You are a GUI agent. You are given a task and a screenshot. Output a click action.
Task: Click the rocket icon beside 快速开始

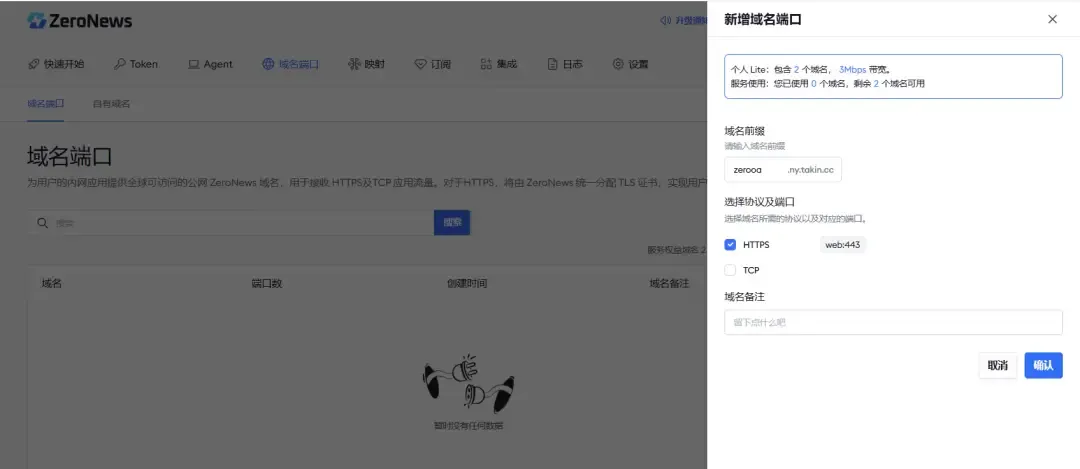(x=33, y=64)
